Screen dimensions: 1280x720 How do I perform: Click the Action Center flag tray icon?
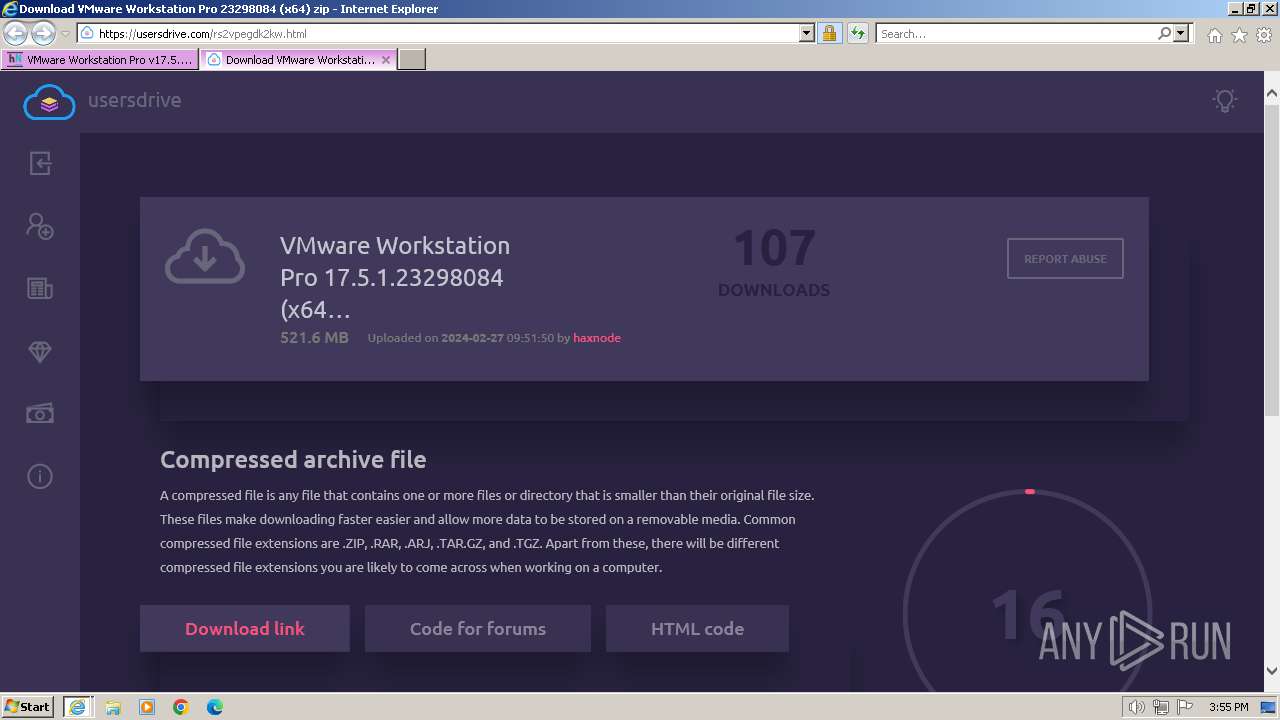(1185, 707)
